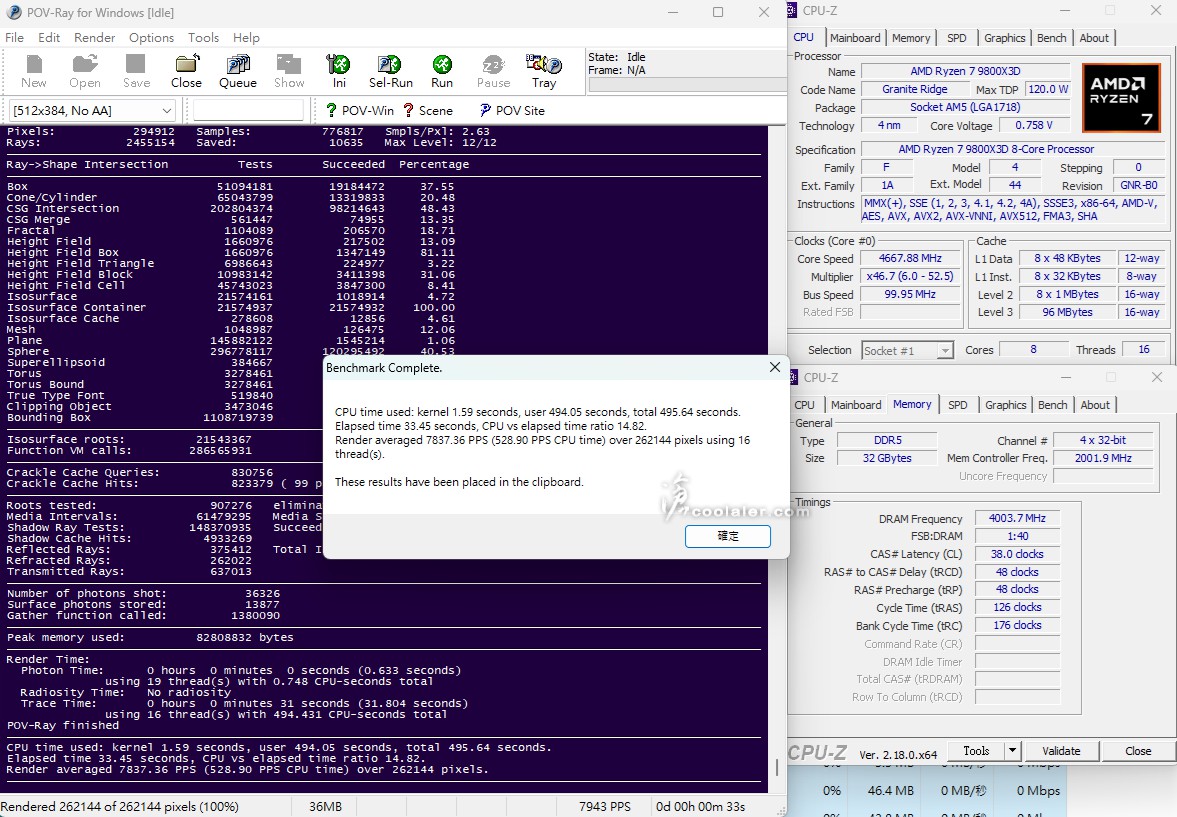Image resolution: width=1177 pixels, height=817 pixels.
Task: Open the Render menu
Action: [95, 38]
